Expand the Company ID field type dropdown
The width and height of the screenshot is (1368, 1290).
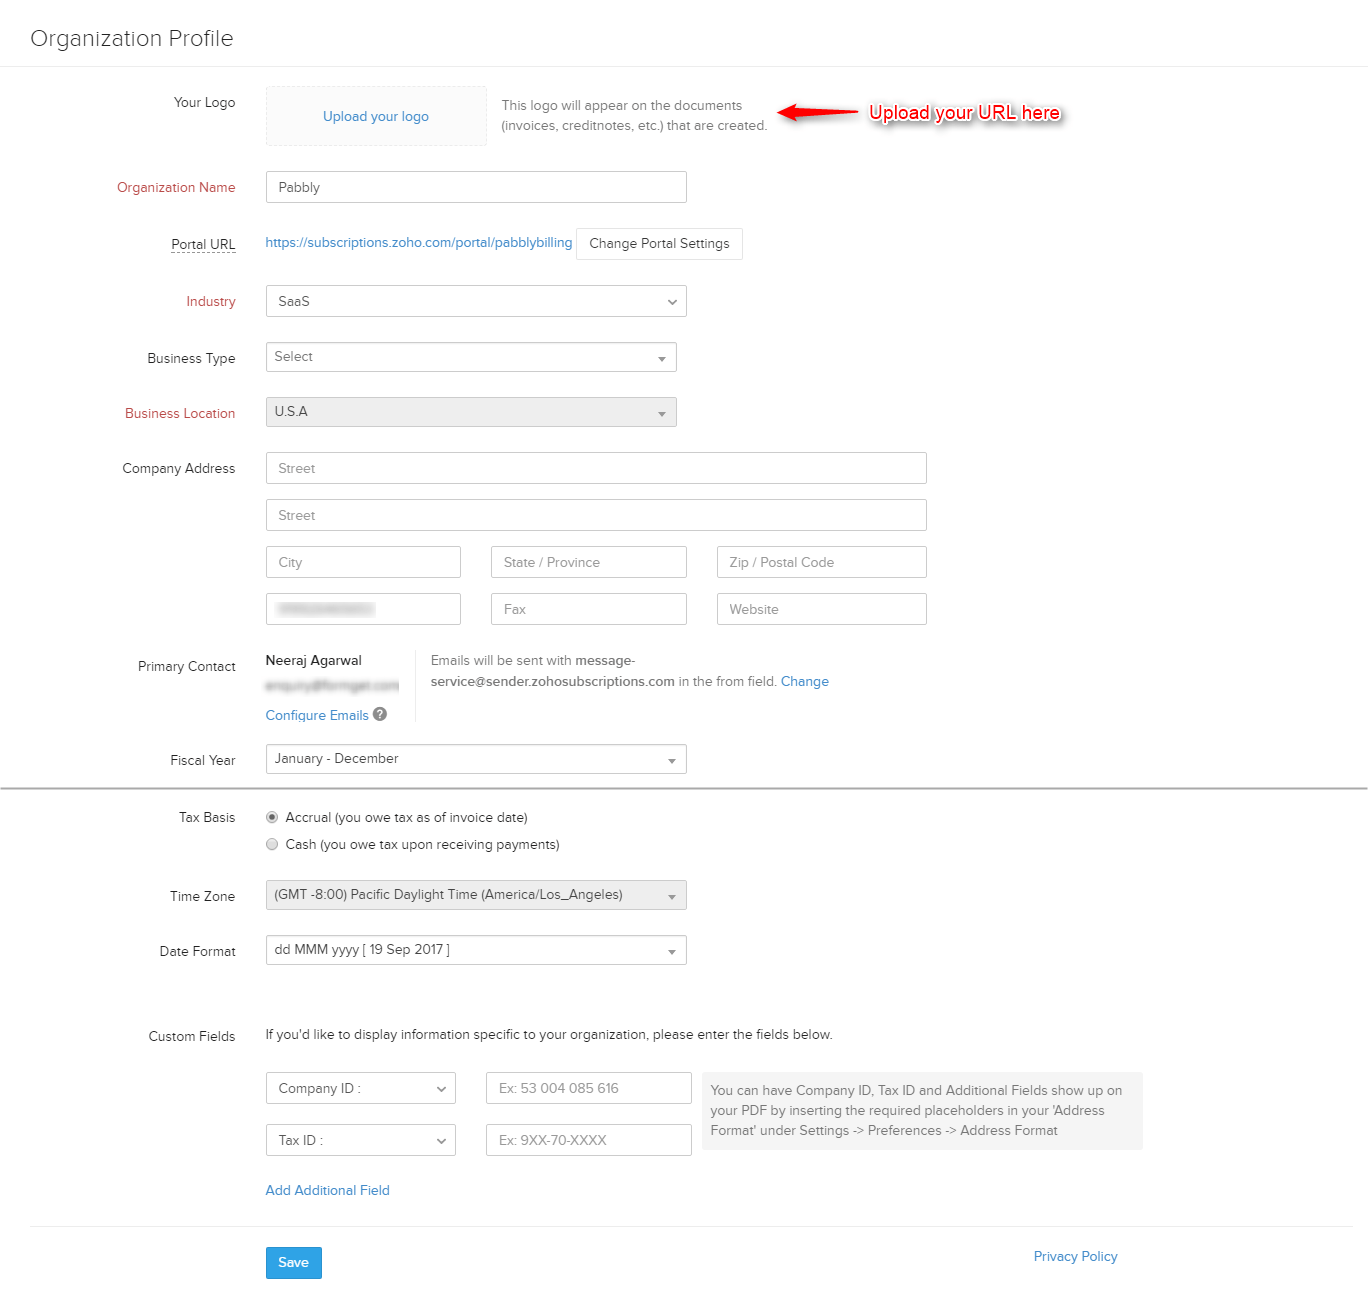tap(361, 1088)
